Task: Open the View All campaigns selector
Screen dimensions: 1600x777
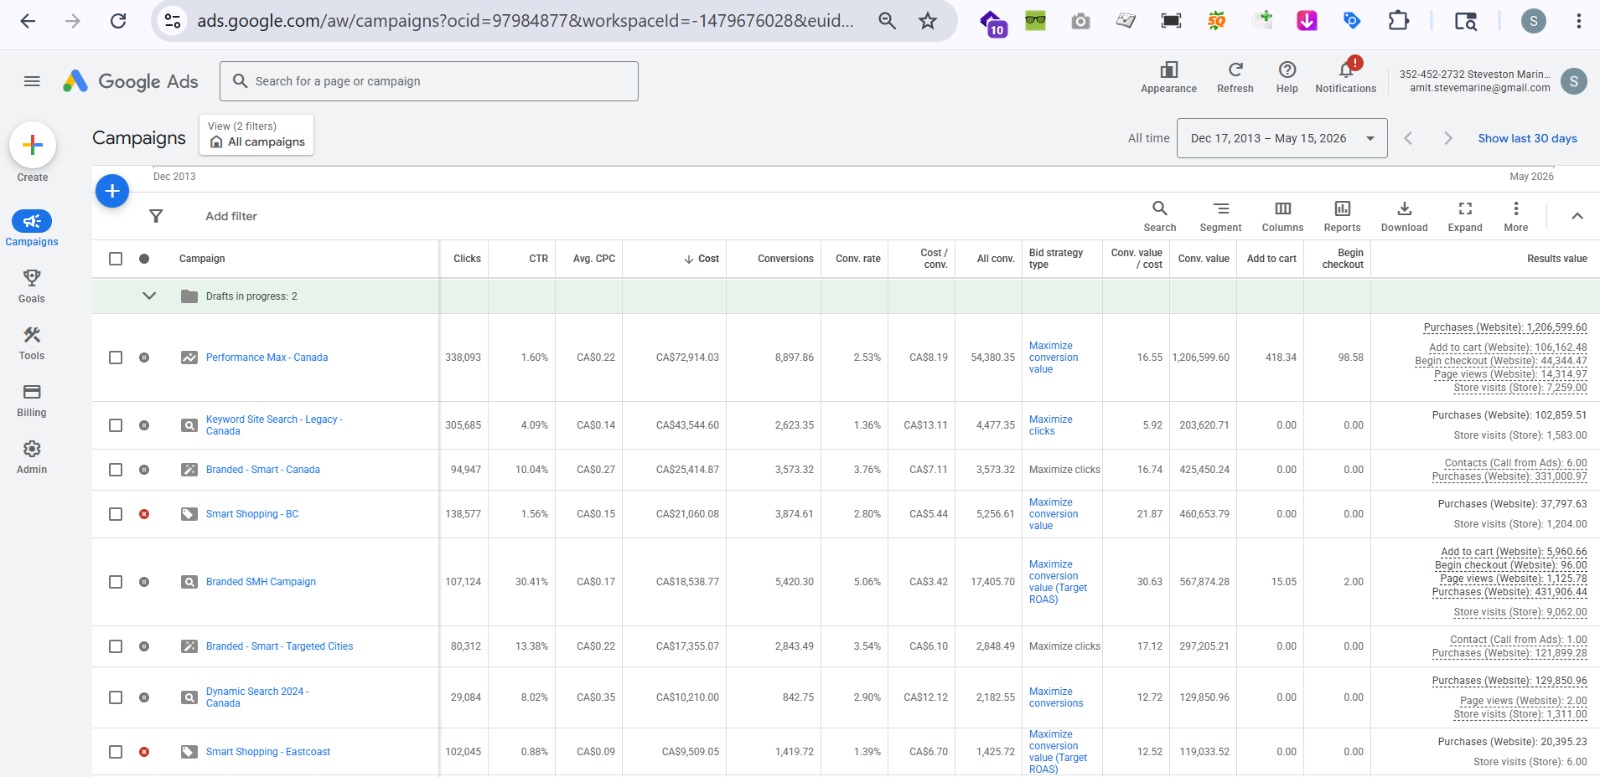Action: point(257,135)
